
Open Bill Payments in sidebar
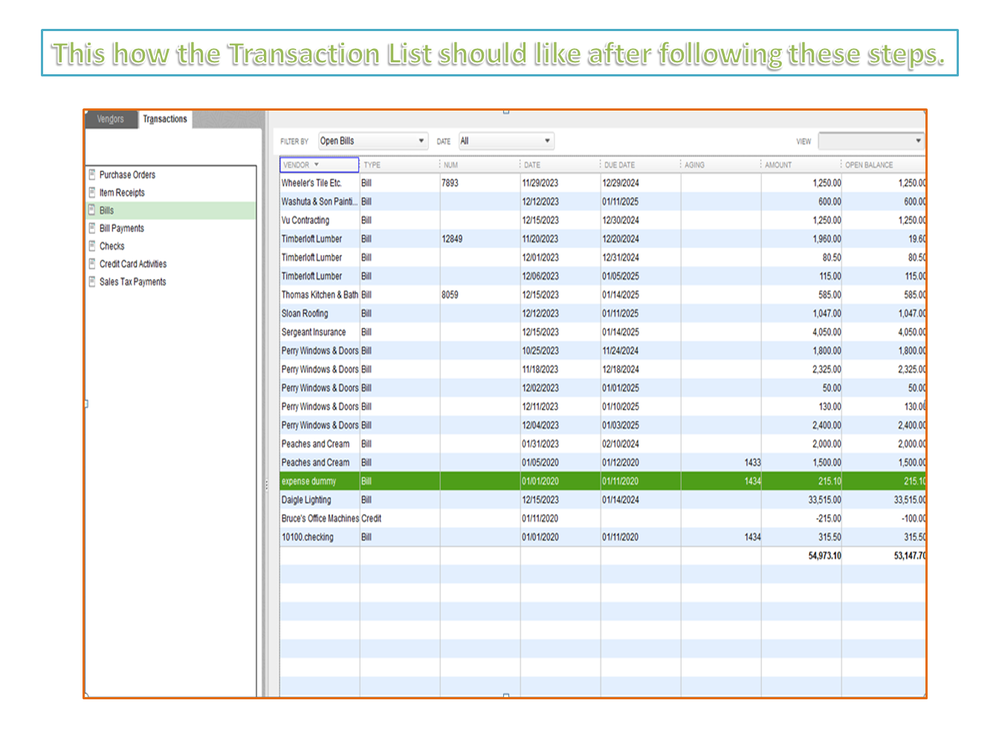click(x=122, y=228)
